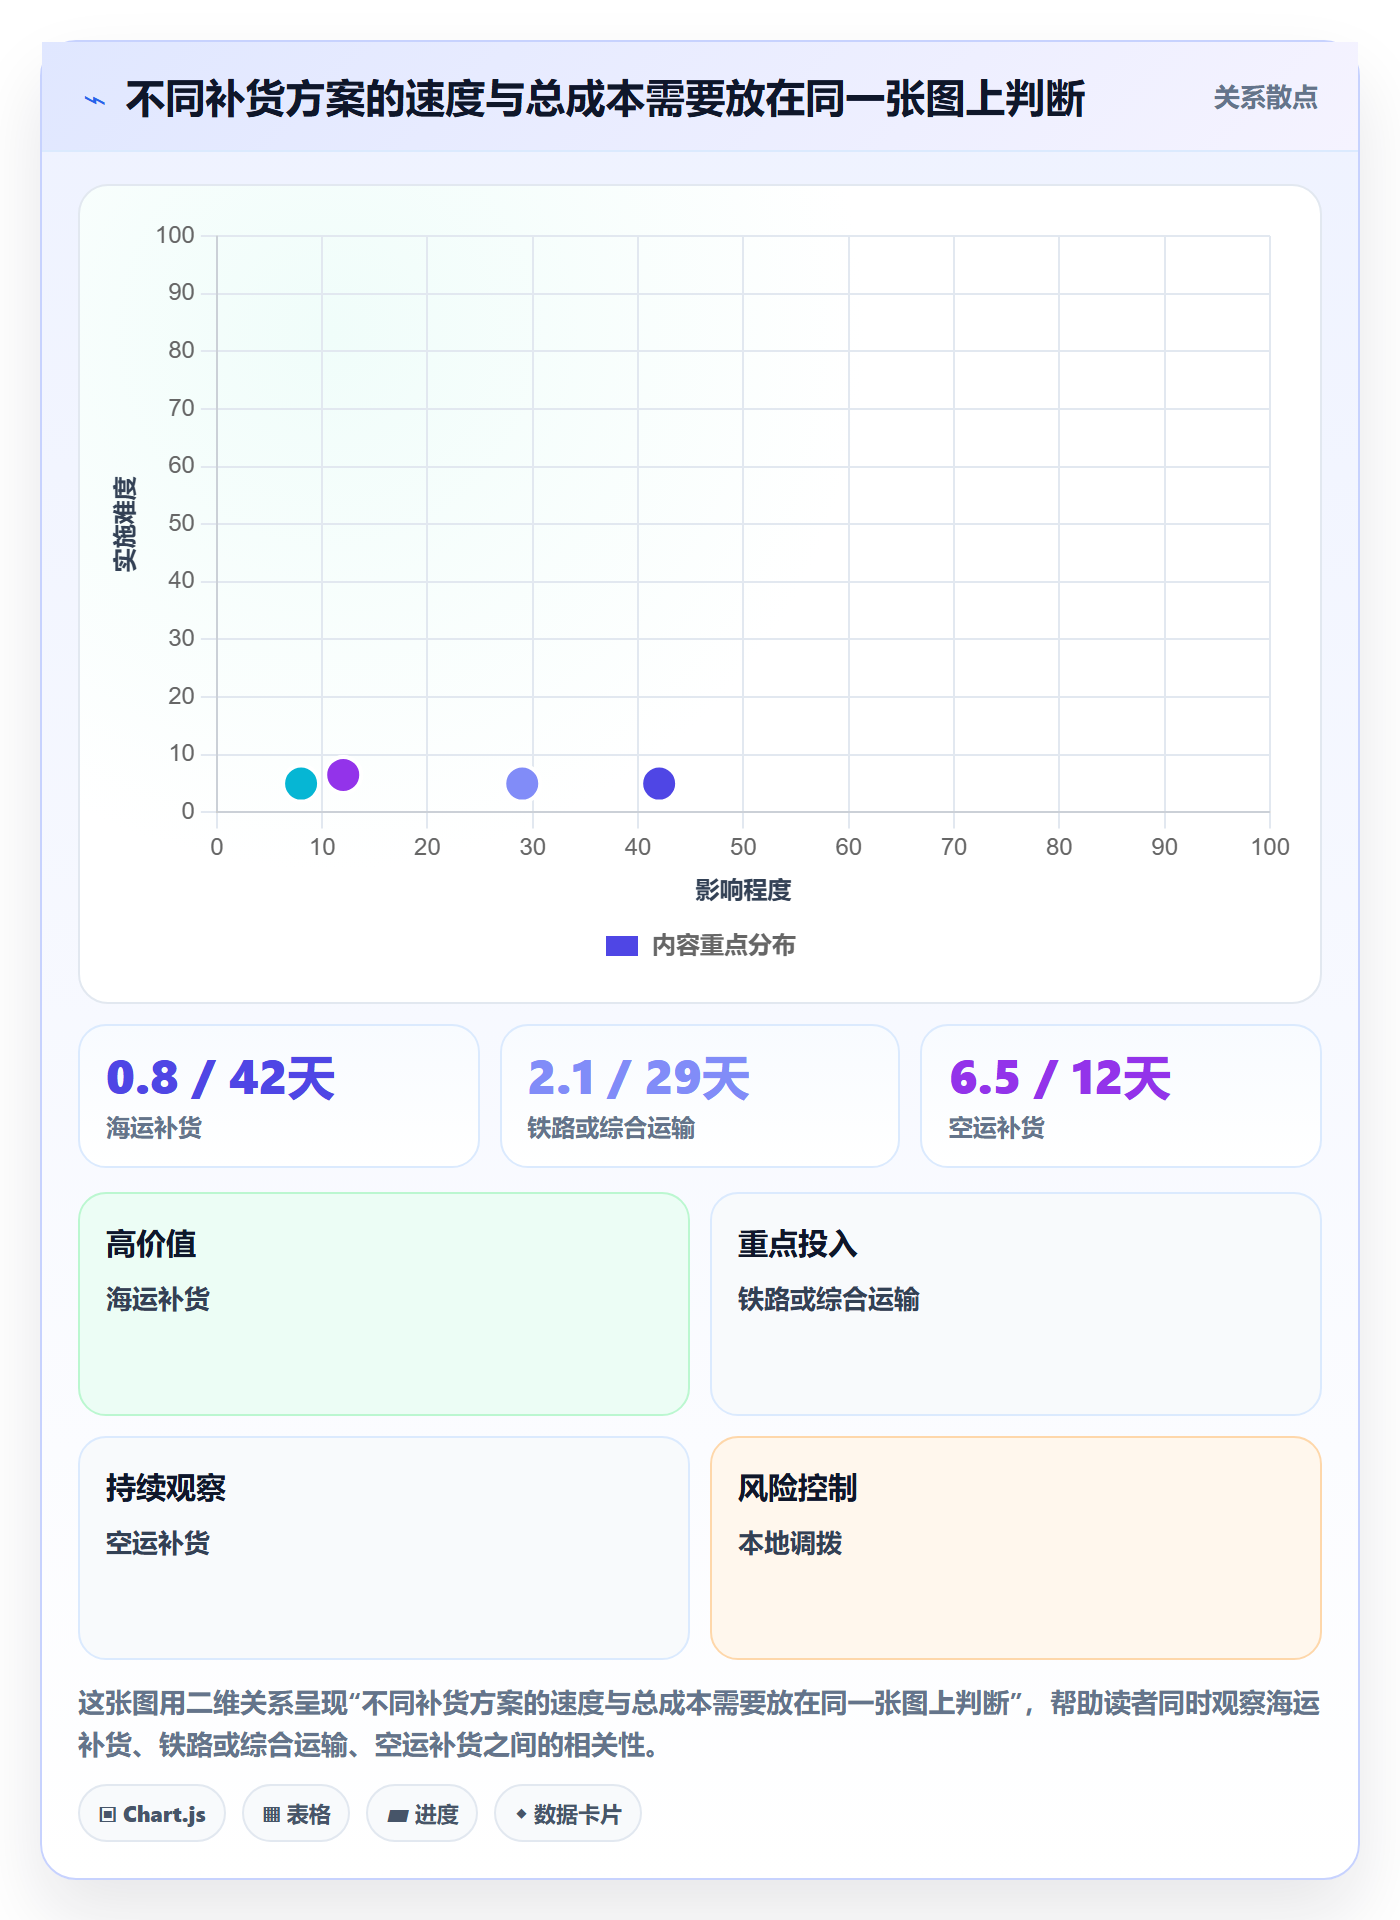
Task: Select the light blue scatter point near 29
Action: tap(522, 783)
